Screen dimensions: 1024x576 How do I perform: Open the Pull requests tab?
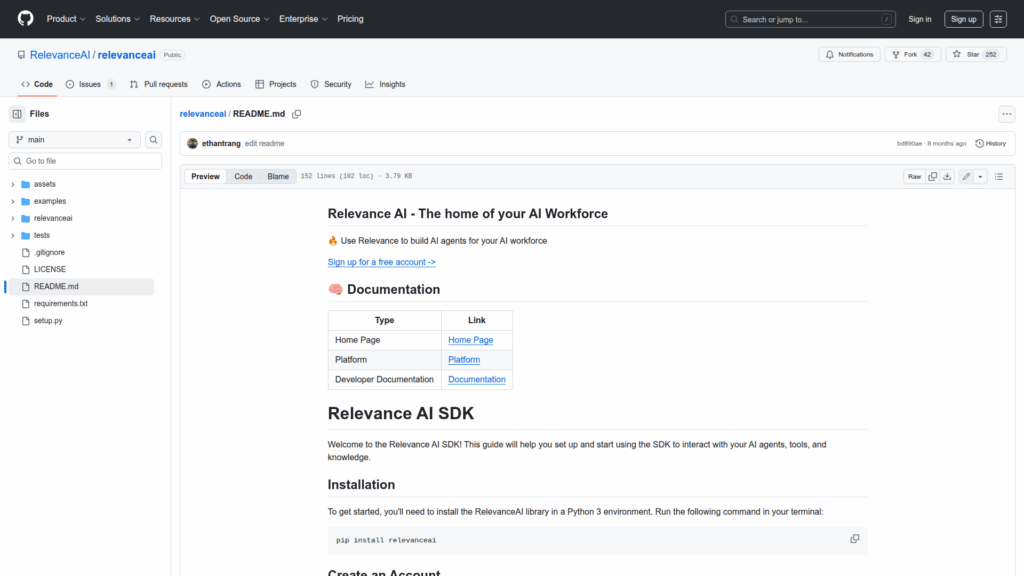pyautogui.click(x=159, y=84)
